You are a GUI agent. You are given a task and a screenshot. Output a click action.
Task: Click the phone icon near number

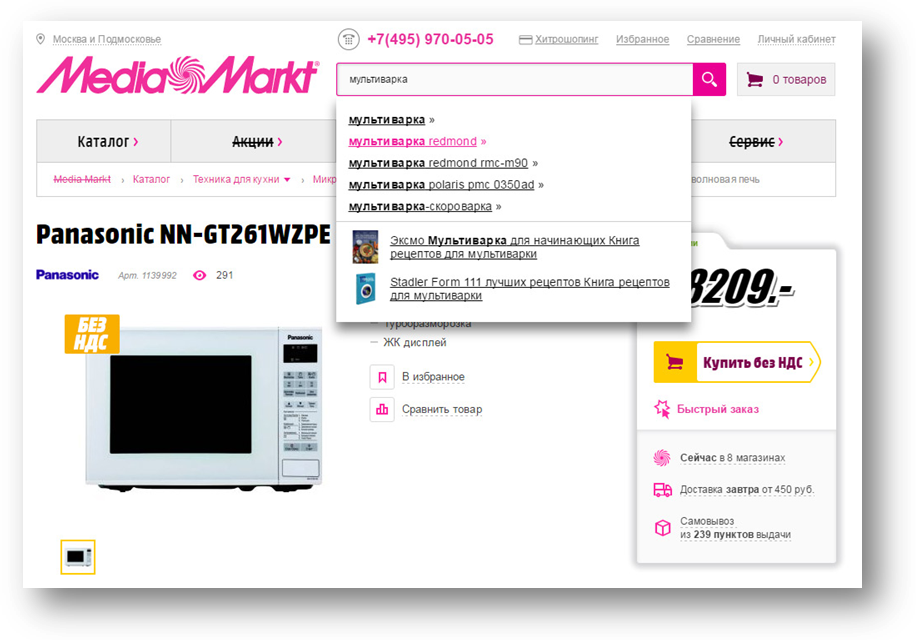coord(349,40)
